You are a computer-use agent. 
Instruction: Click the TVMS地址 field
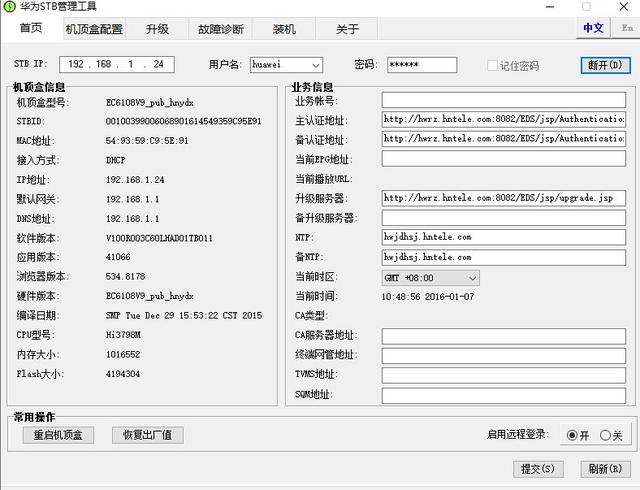504,375
